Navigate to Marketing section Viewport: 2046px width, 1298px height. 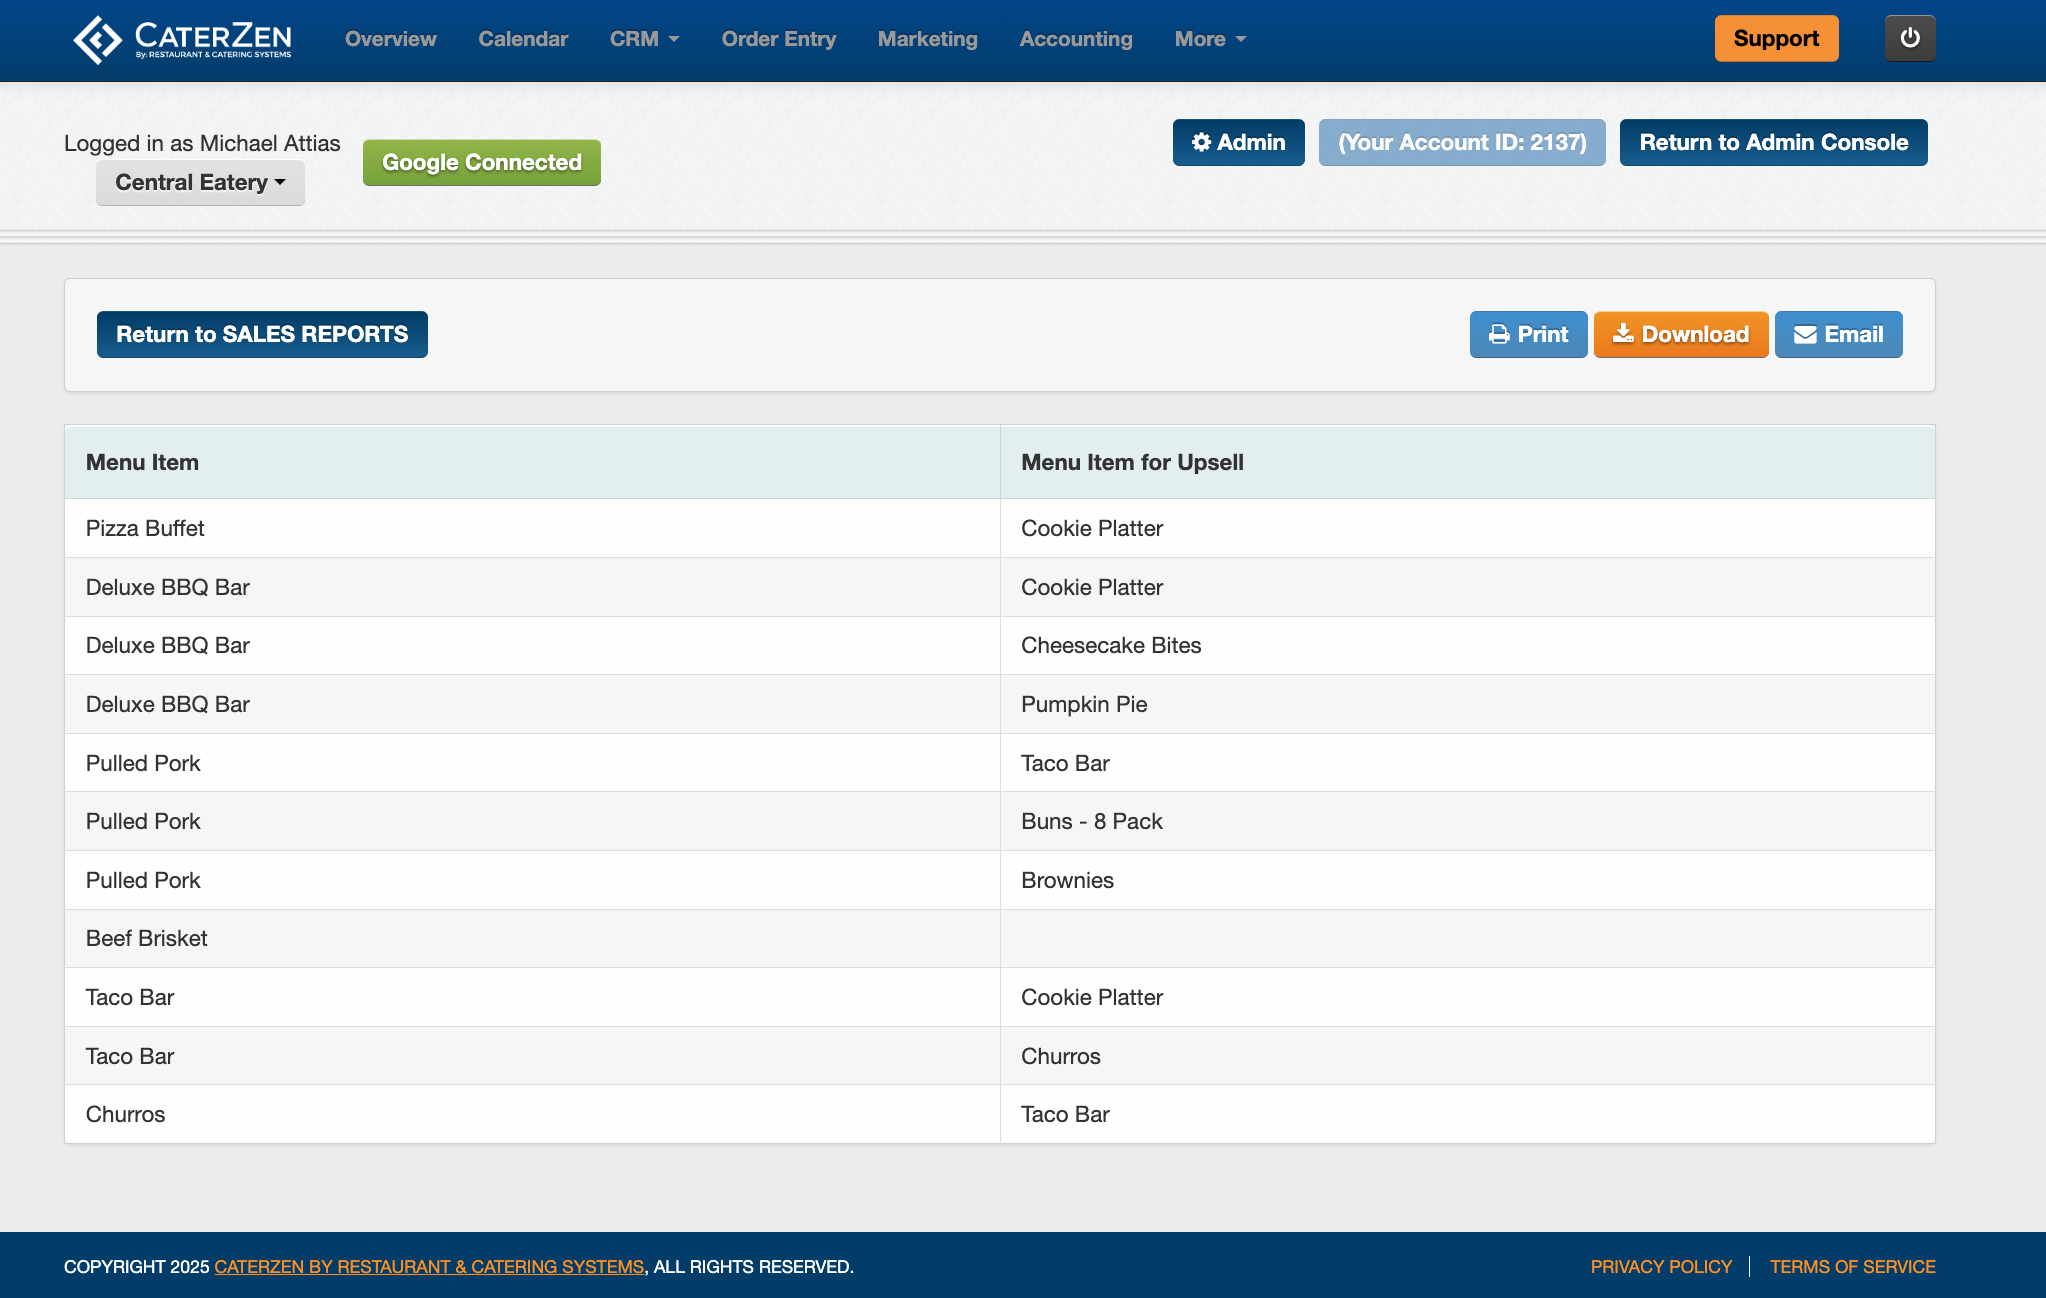pyautogui.click(x=927, y=39)
